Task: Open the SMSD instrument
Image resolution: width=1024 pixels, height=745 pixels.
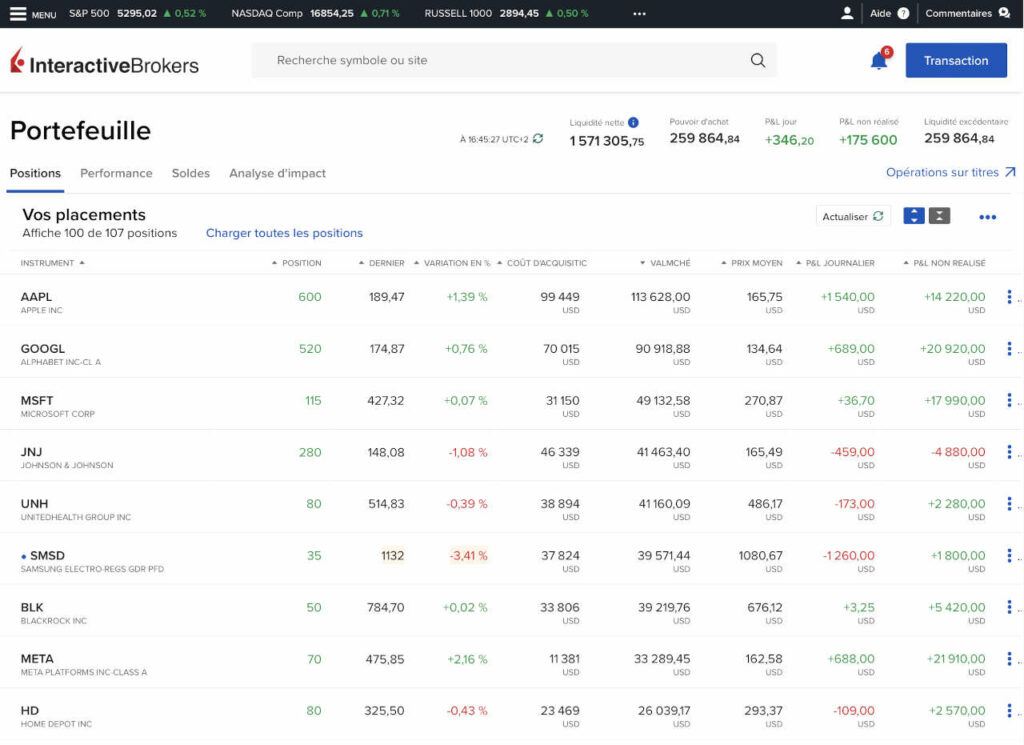Action: [x=47, y=556]
